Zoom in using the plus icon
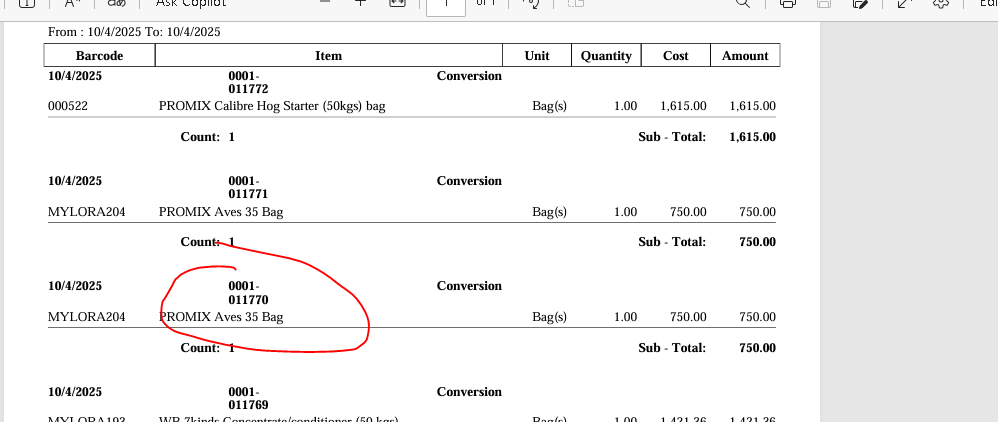Screen dimensions: 998x422 pyautogui.click(x=361, y=4)
